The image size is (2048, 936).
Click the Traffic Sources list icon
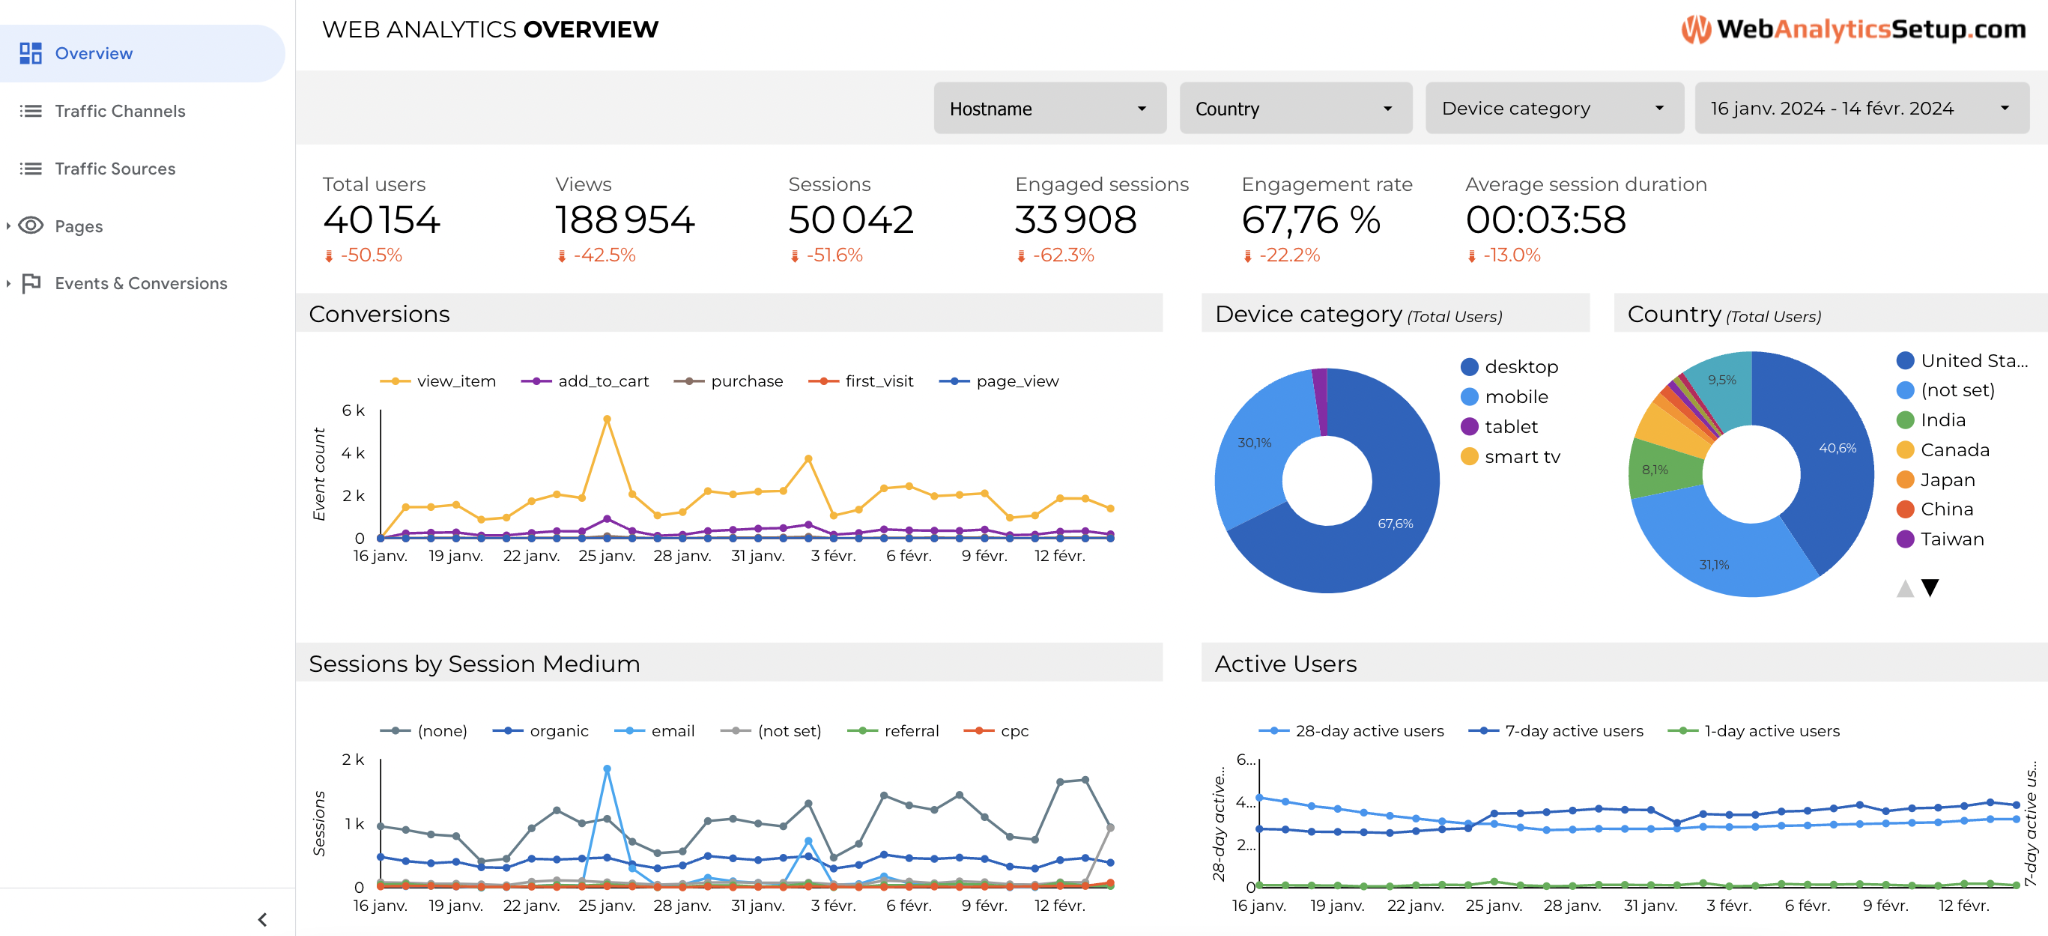click(31, 169)
